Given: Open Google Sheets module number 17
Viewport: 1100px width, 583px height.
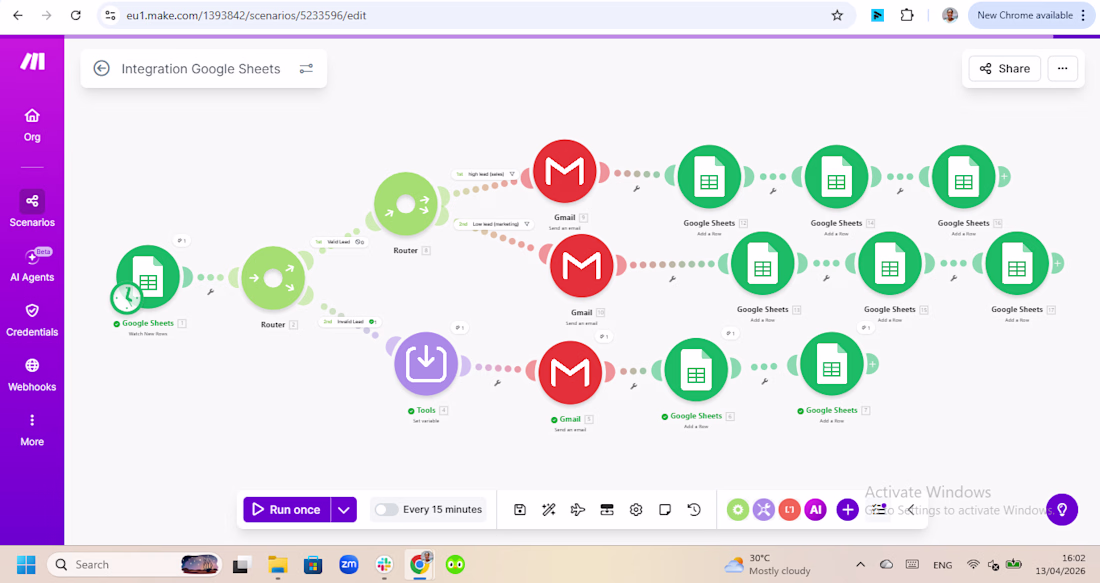Looking at the screenshot, I should (x=1017, y=263).
